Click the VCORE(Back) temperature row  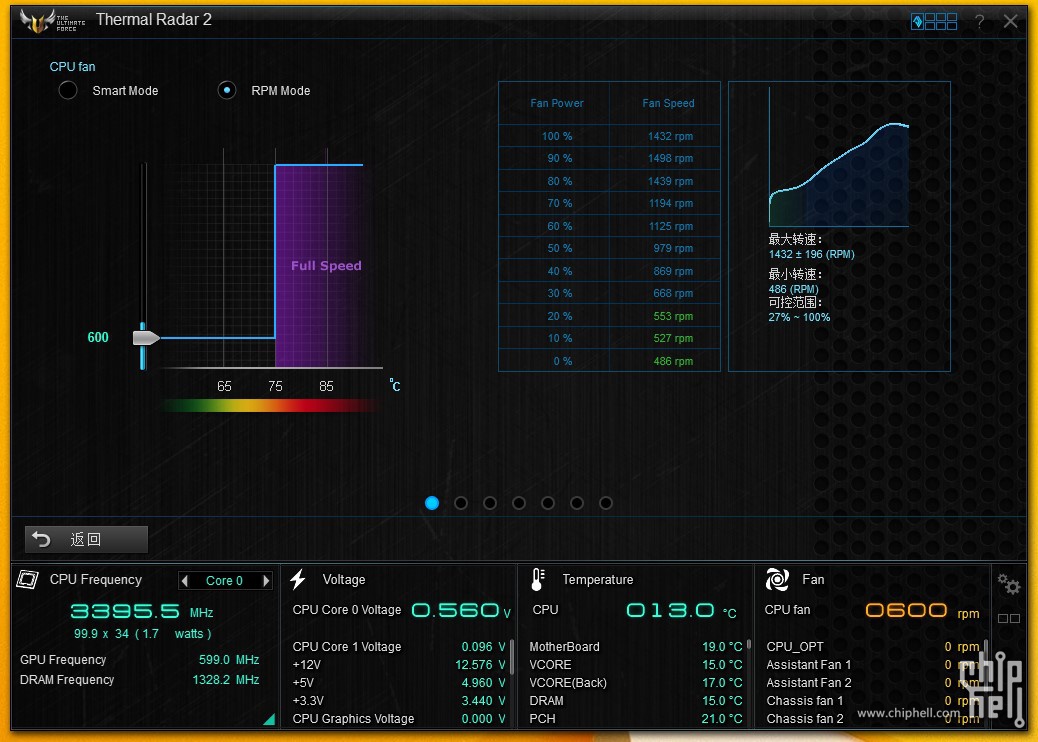coord(636,682)
